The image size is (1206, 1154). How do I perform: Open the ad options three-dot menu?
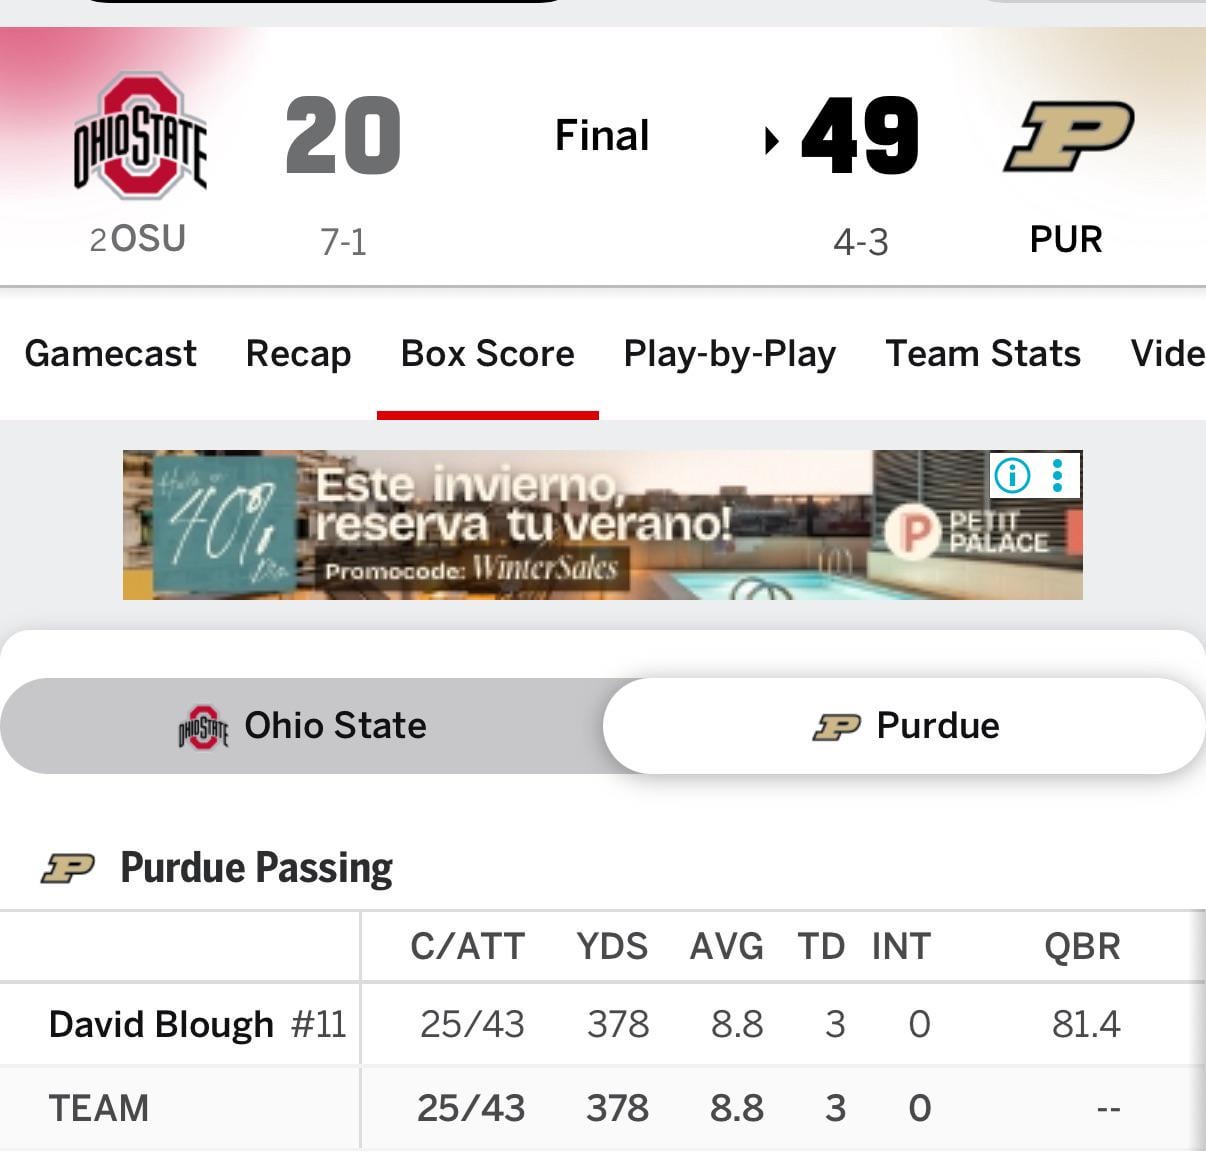pos(1058,475)
